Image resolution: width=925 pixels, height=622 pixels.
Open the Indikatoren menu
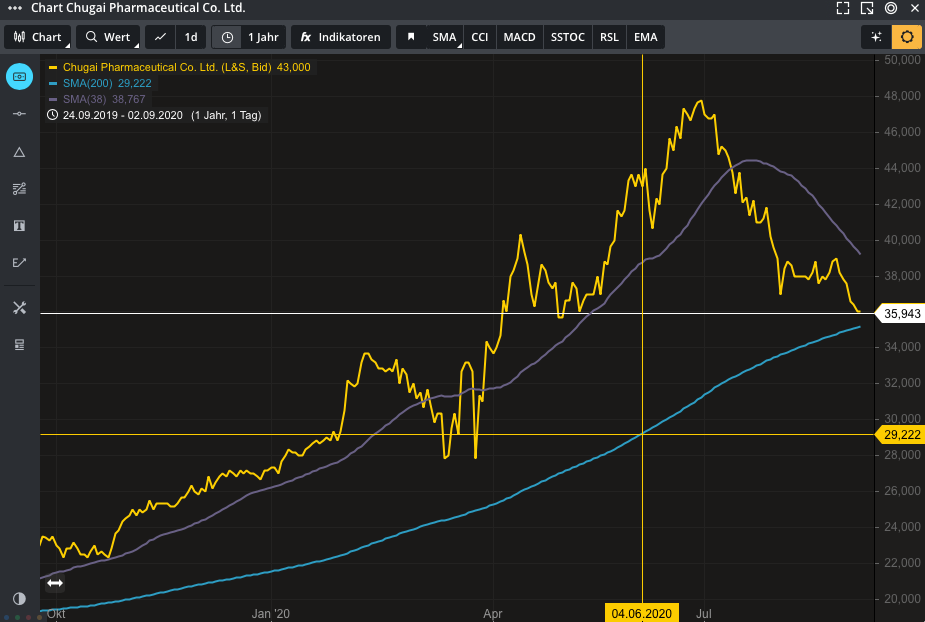(x=340, y=37)
